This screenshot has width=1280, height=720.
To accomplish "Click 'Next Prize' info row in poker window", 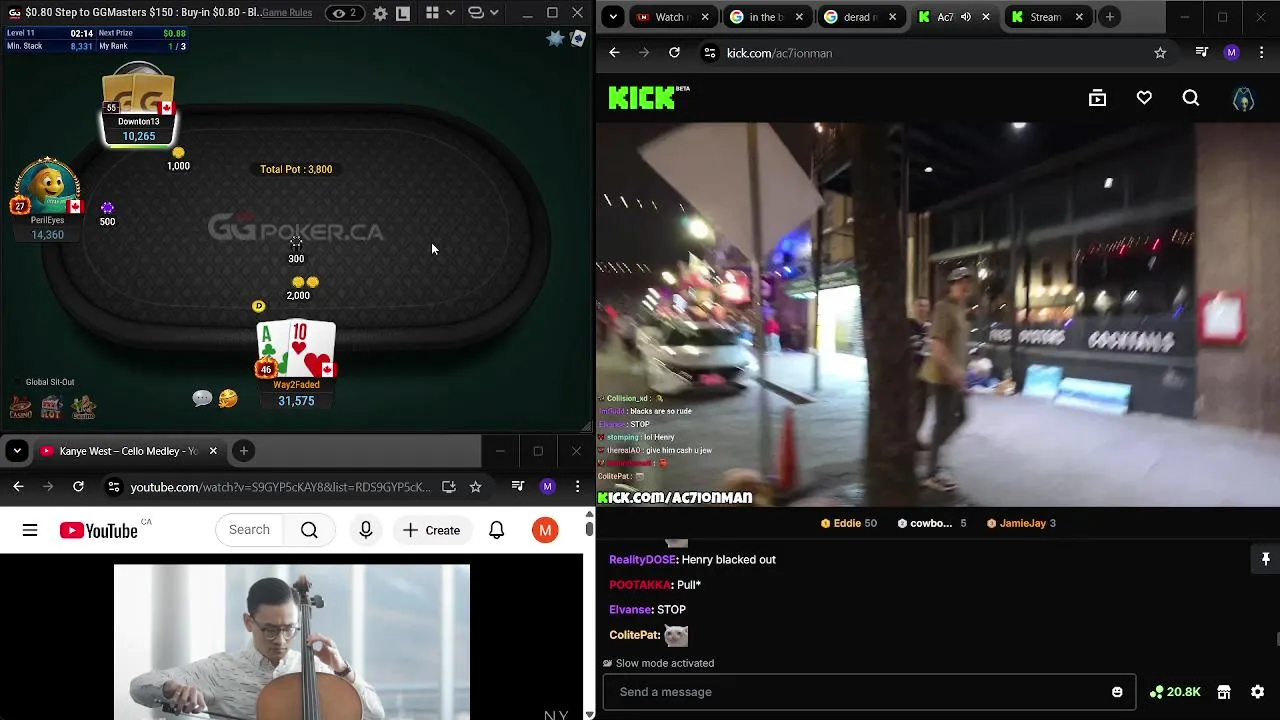I will pyautogui.click(x=142, y=33).
